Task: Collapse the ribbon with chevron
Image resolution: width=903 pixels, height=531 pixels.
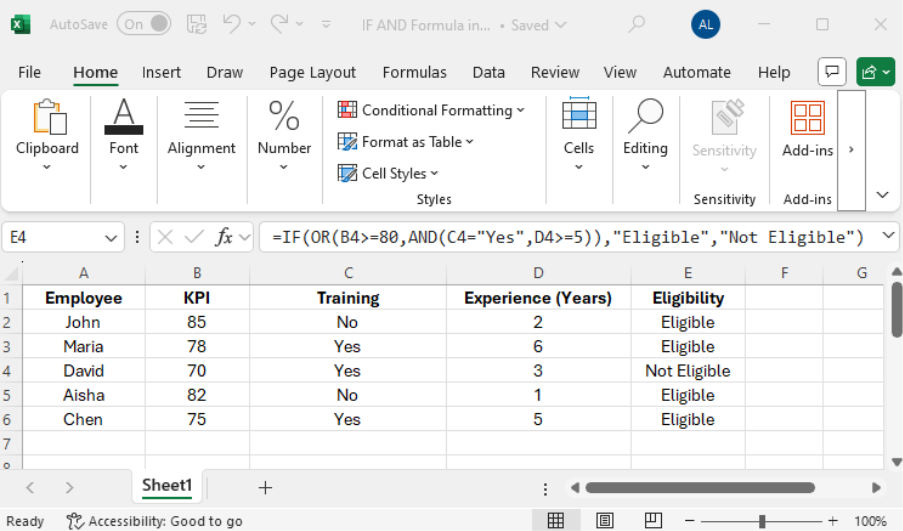Action: click(x=882, y=195)
